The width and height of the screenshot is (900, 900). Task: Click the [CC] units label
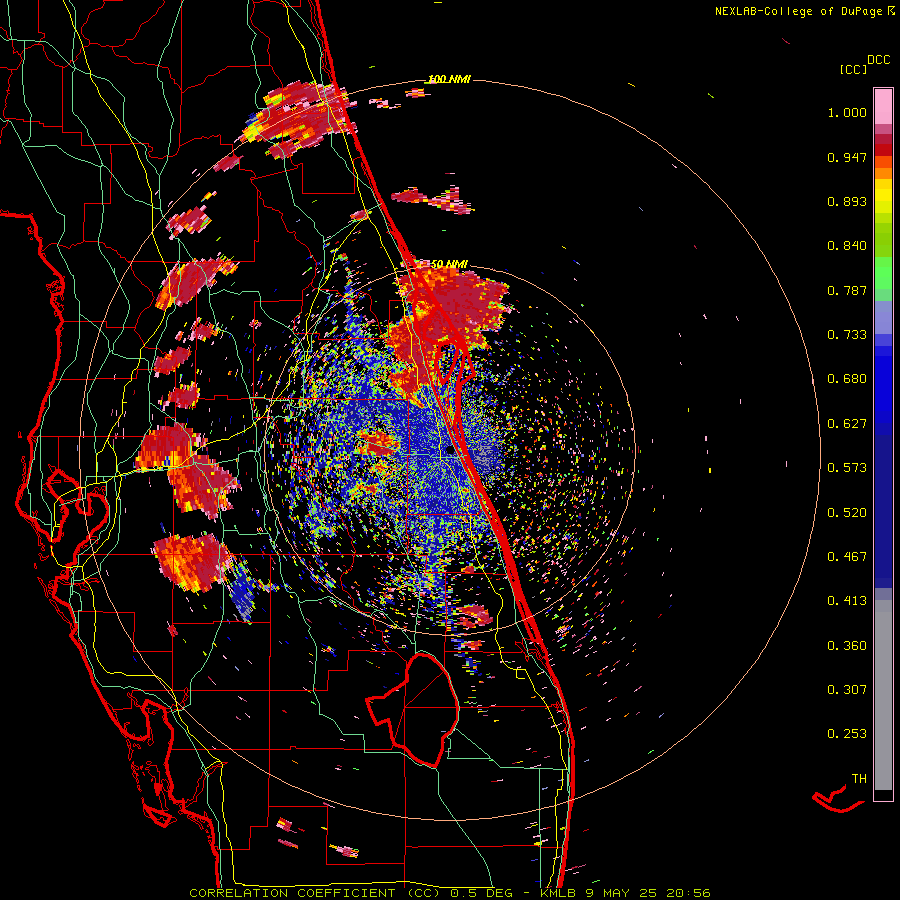pyautogui.click(x=853, y=69)
